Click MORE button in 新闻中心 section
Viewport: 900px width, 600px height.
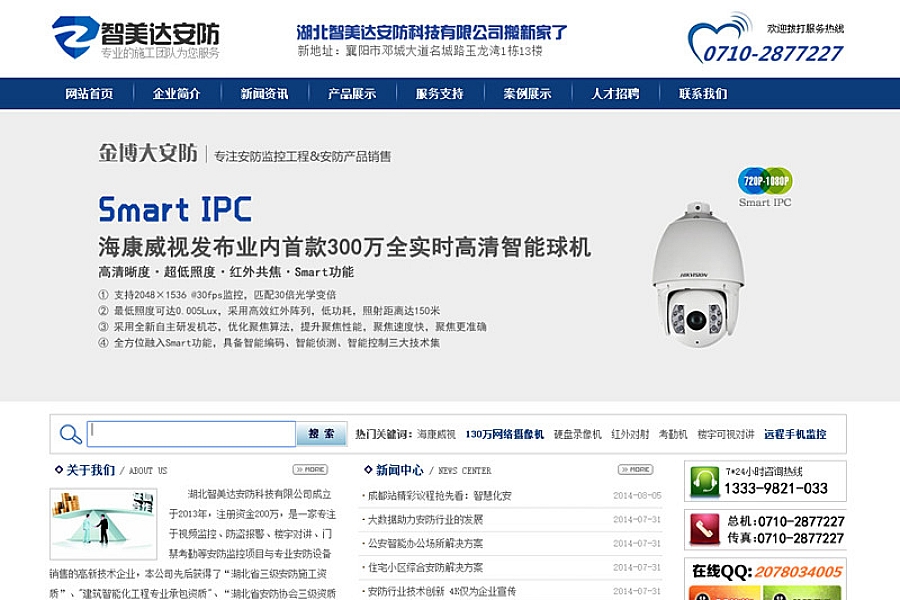pos(635,470)
